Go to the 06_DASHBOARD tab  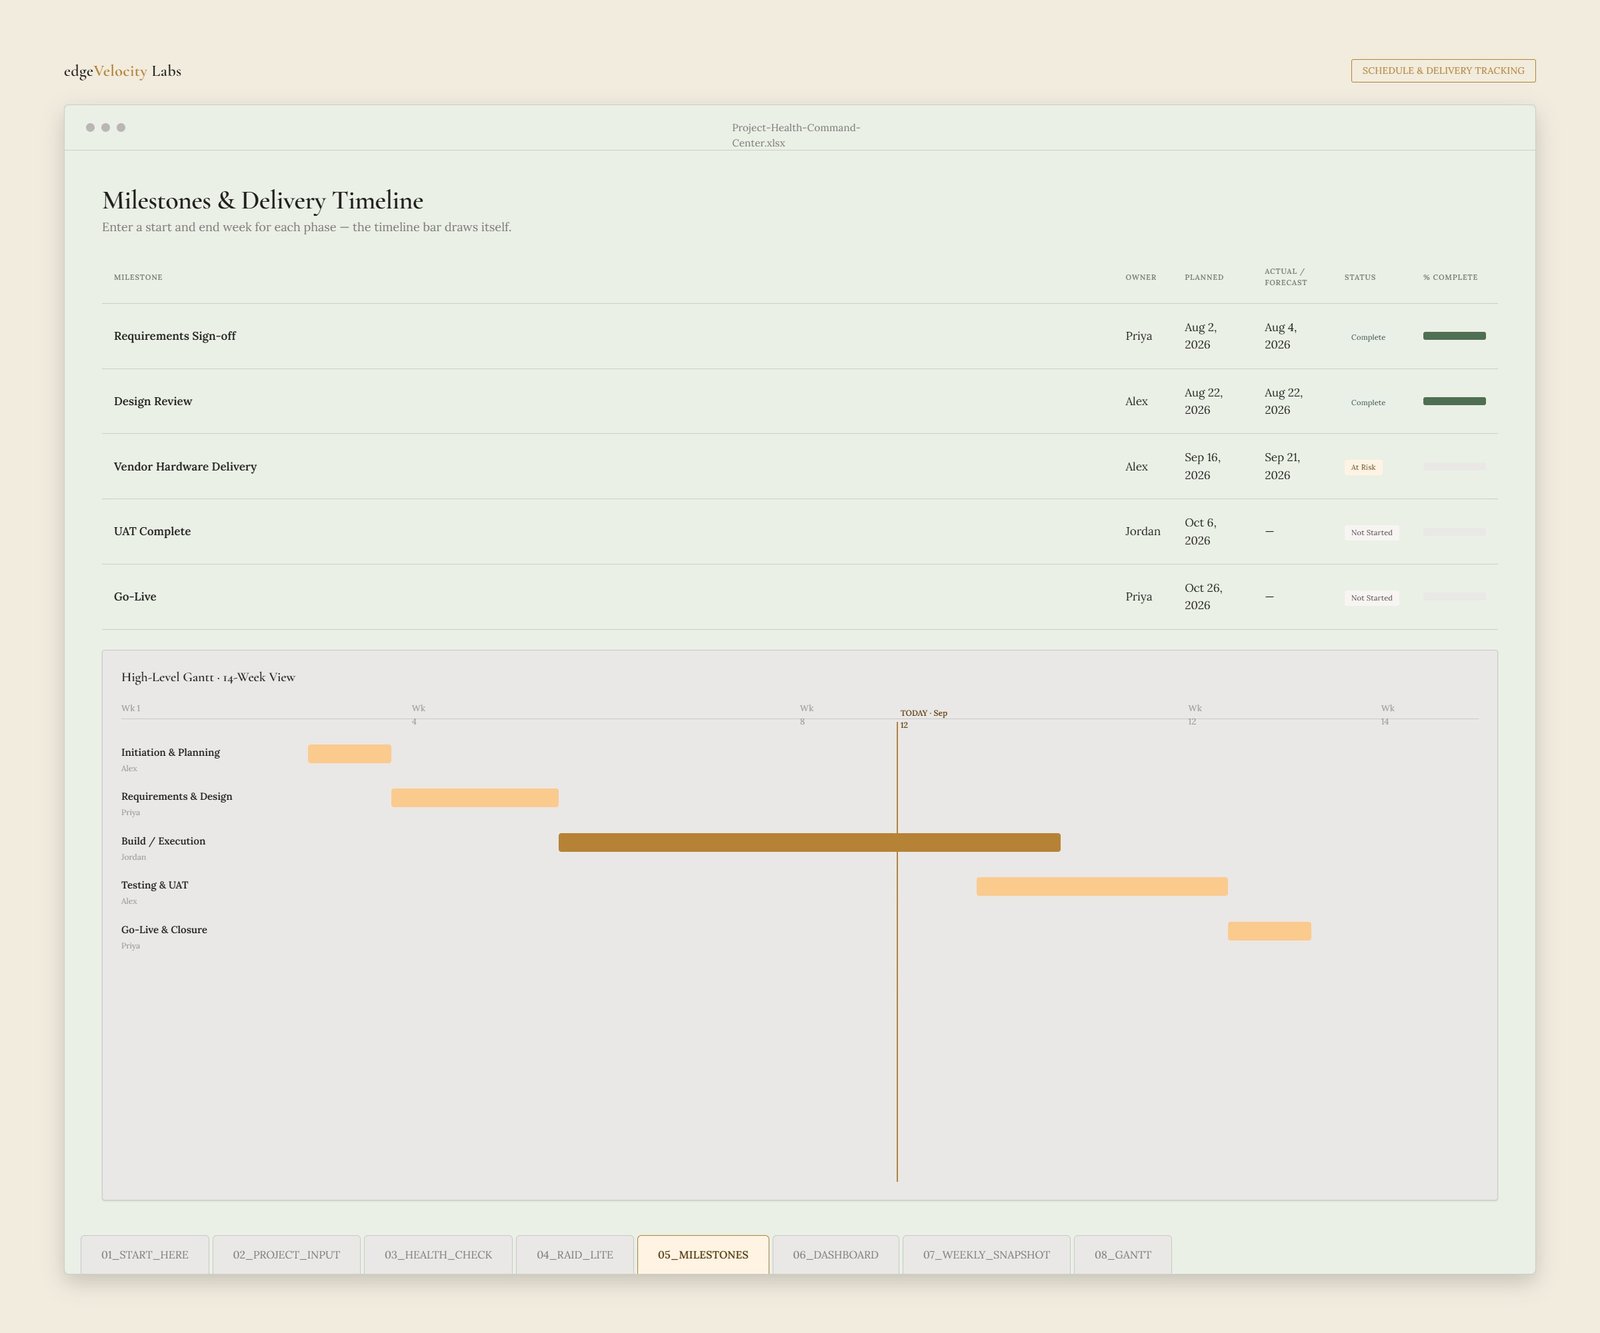tap(835, 1254)
